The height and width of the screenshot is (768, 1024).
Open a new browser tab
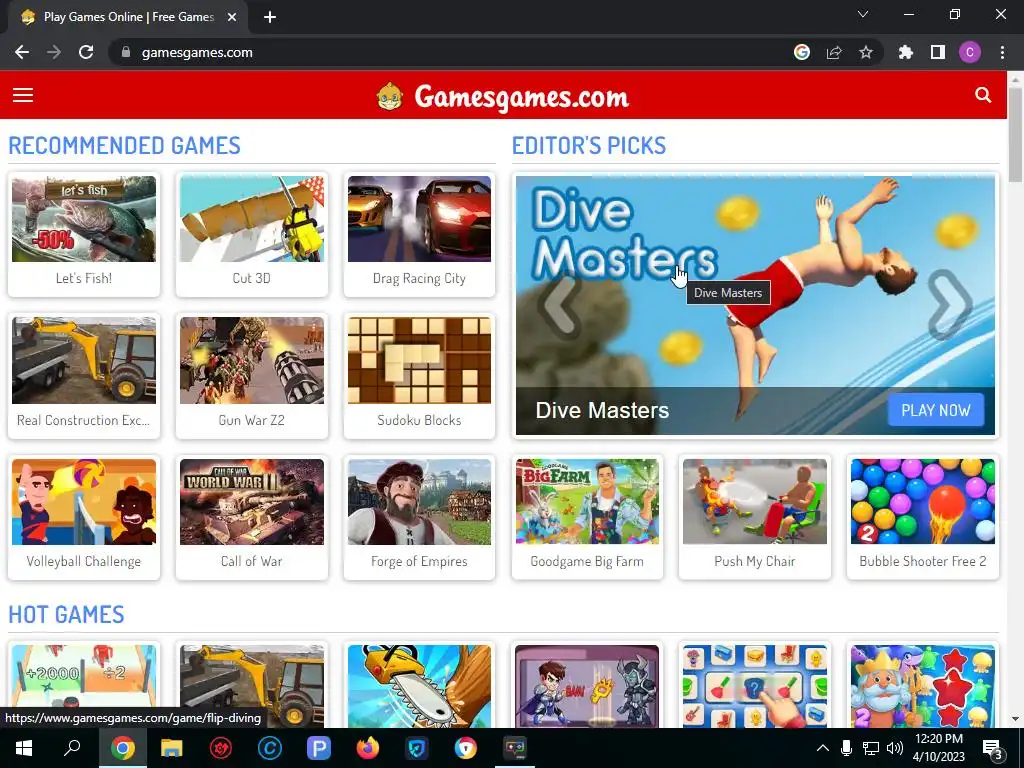point(270,18)
